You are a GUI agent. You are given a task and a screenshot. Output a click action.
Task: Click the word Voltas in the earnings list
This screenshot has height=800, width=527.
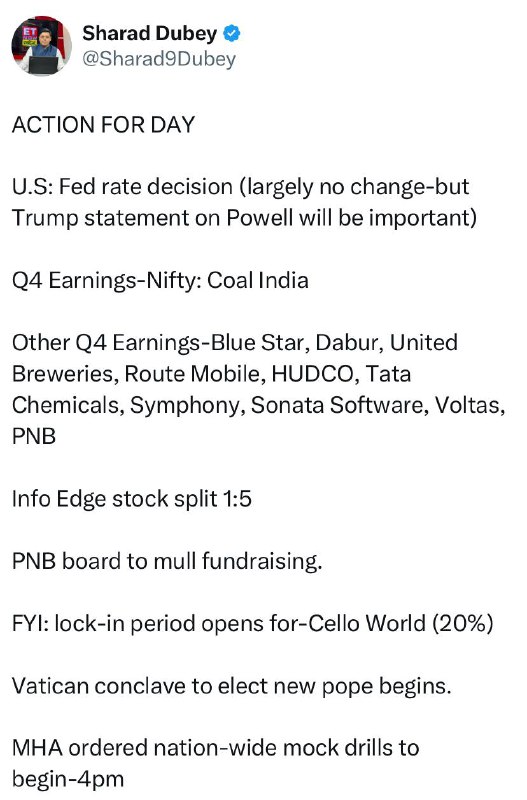(470, 405)
